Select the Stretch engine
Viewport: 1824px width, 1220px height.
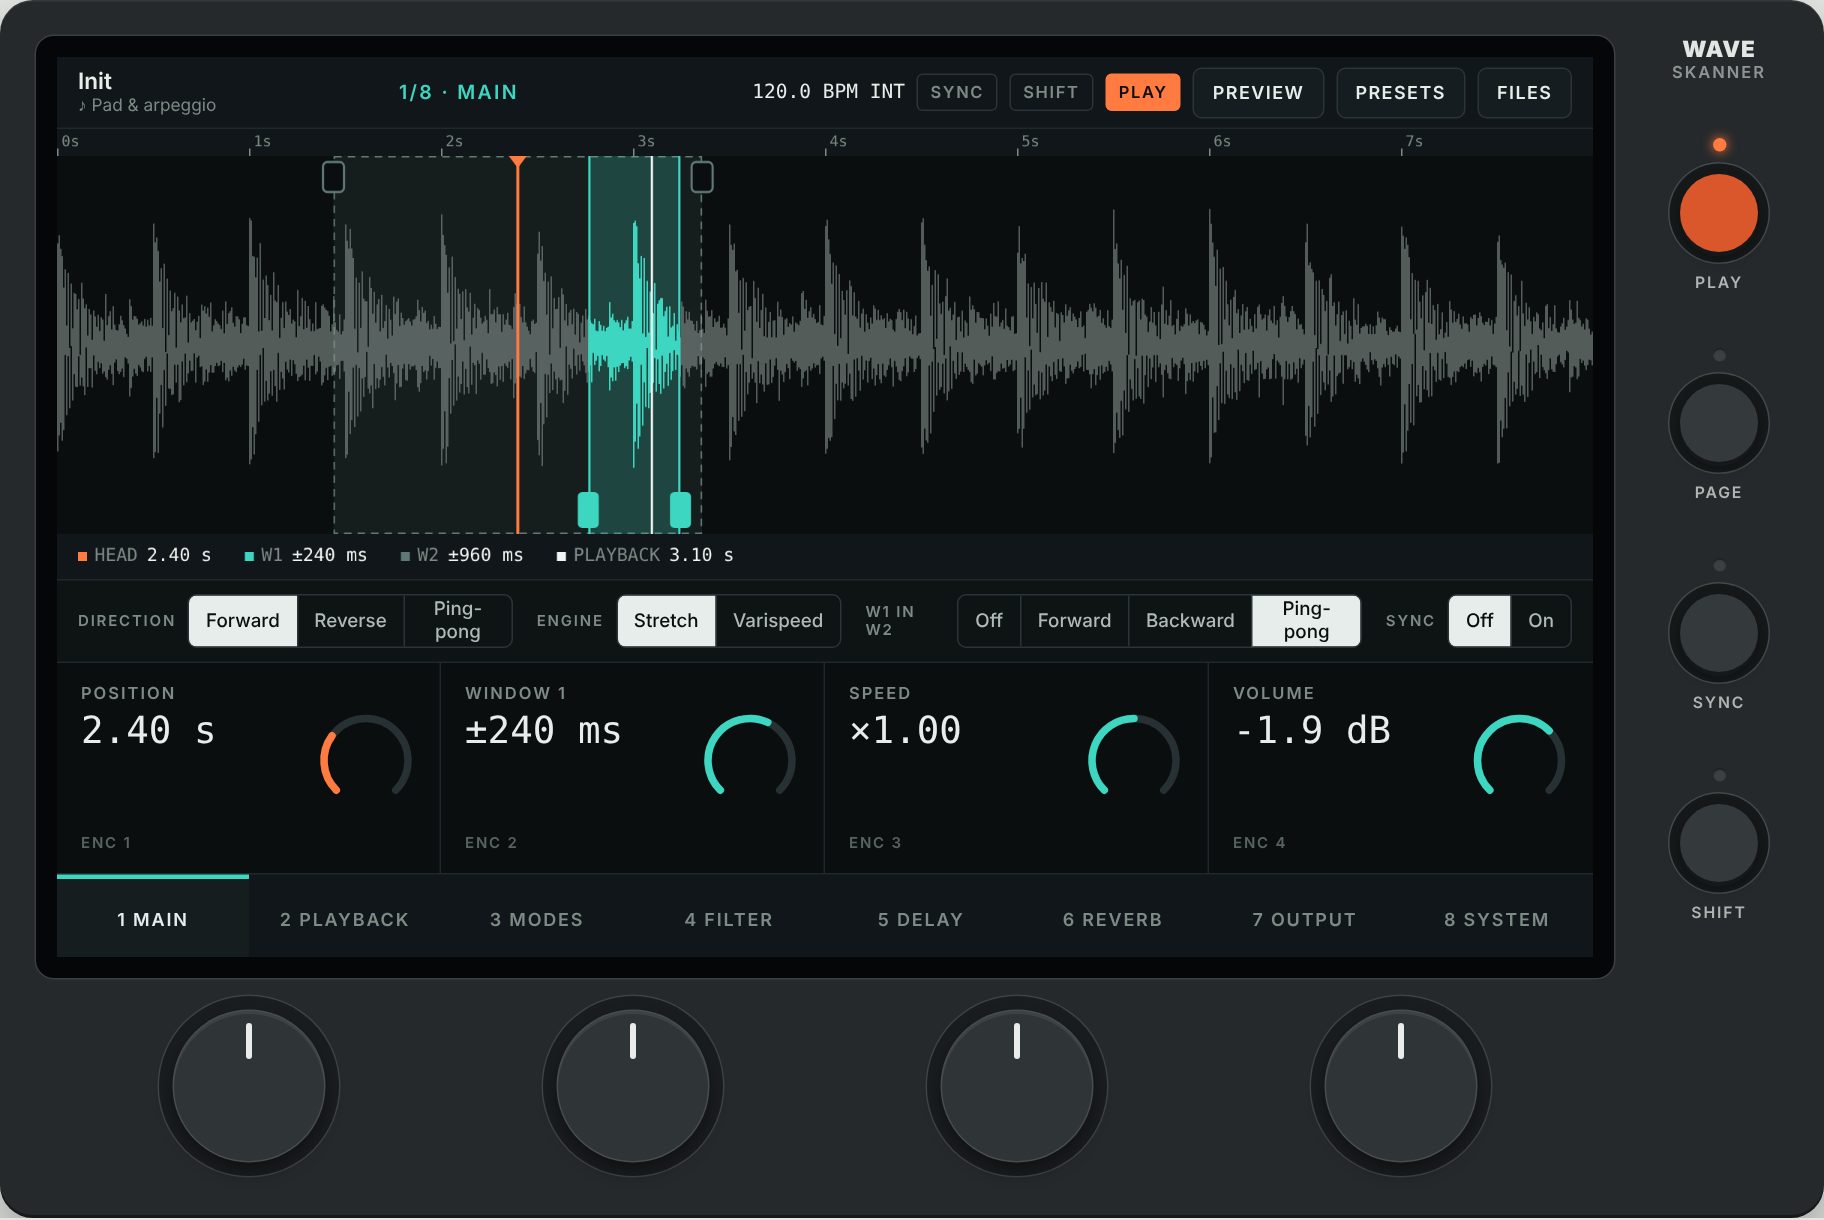pos(666,620)
